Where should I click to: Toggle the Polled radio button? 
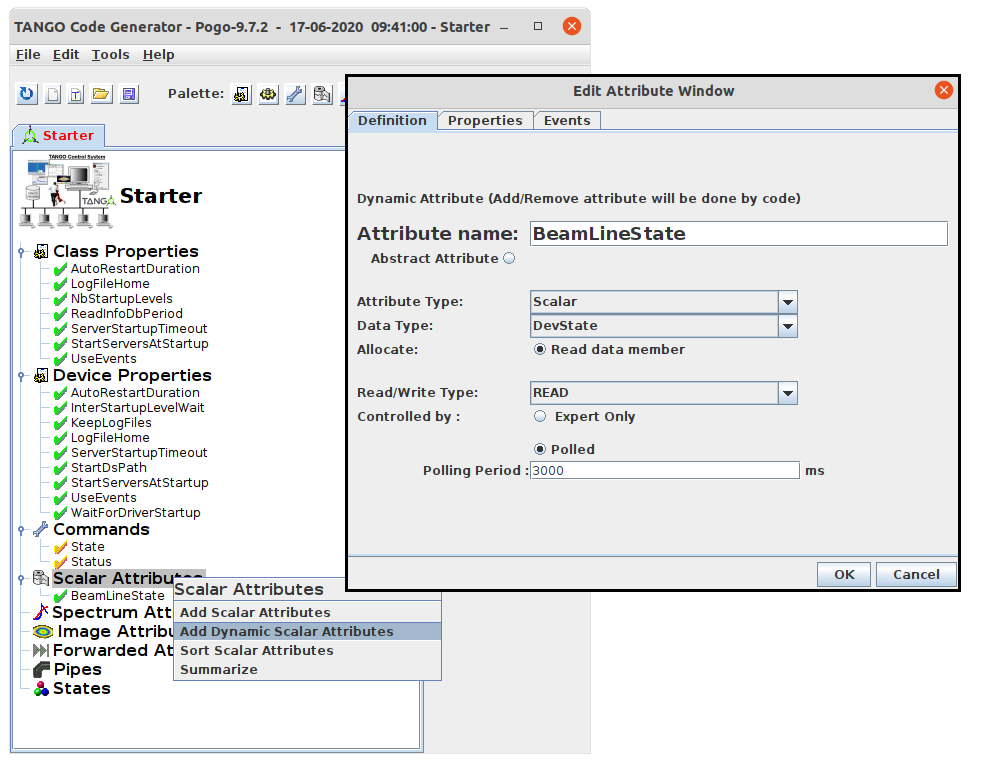[540, 450]
